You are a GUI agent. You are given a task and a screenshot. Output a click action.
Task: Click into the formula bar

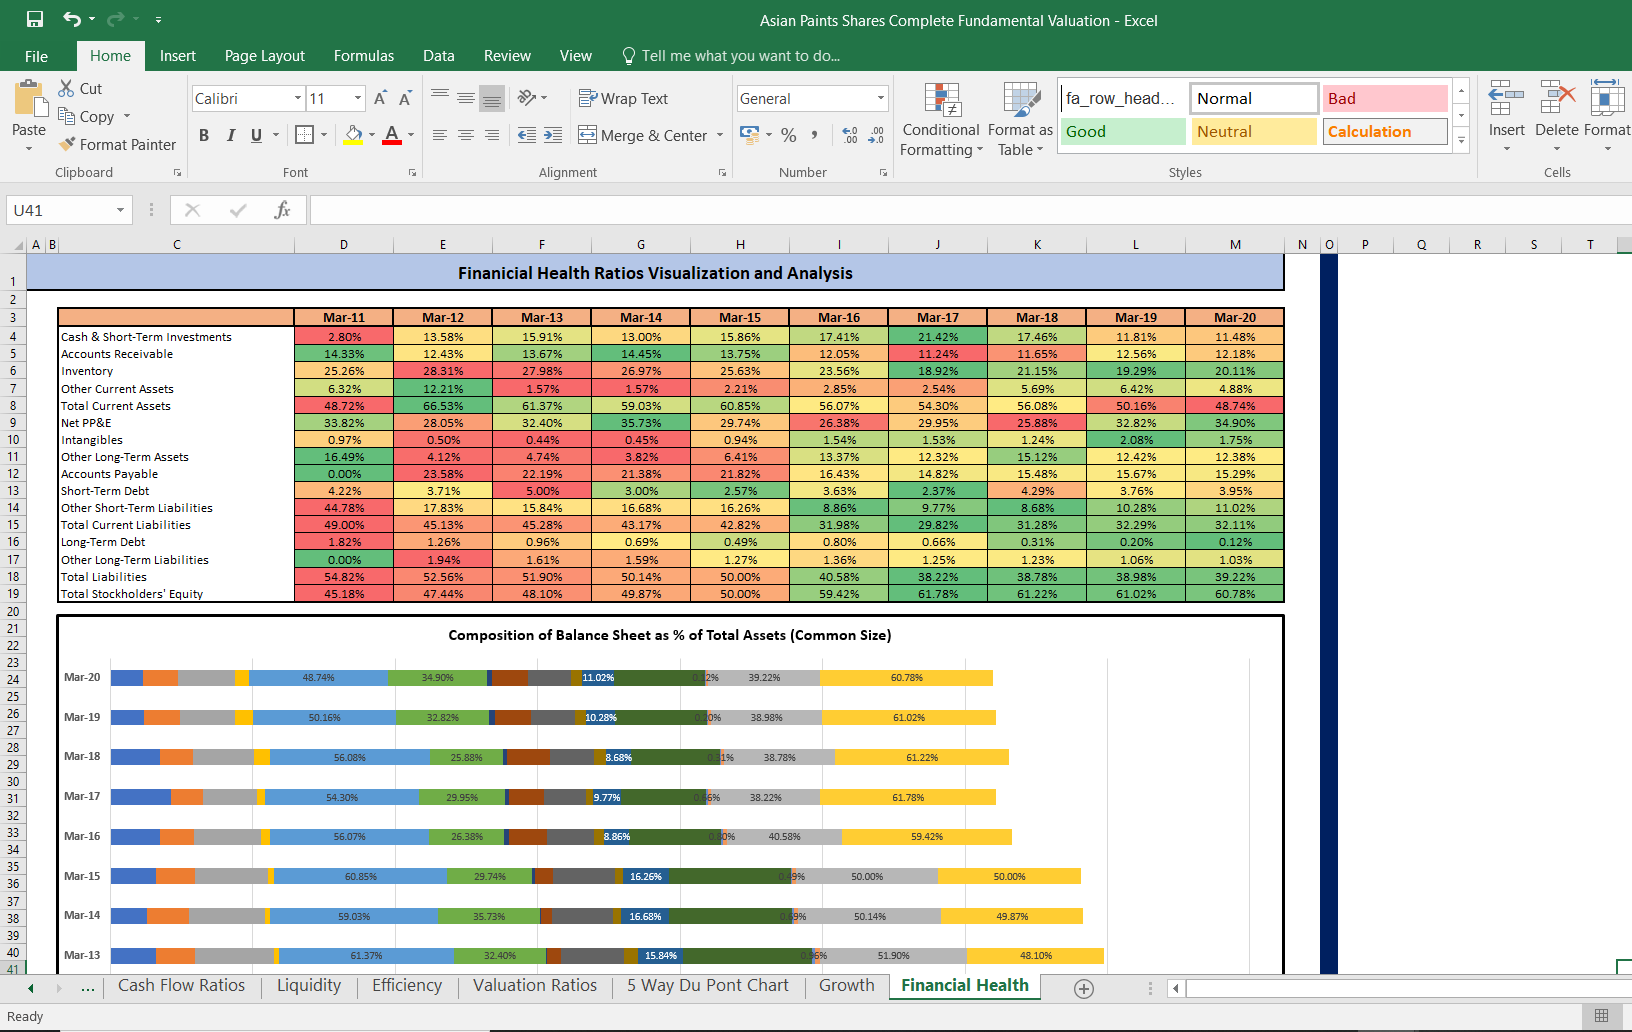point(970,210)
